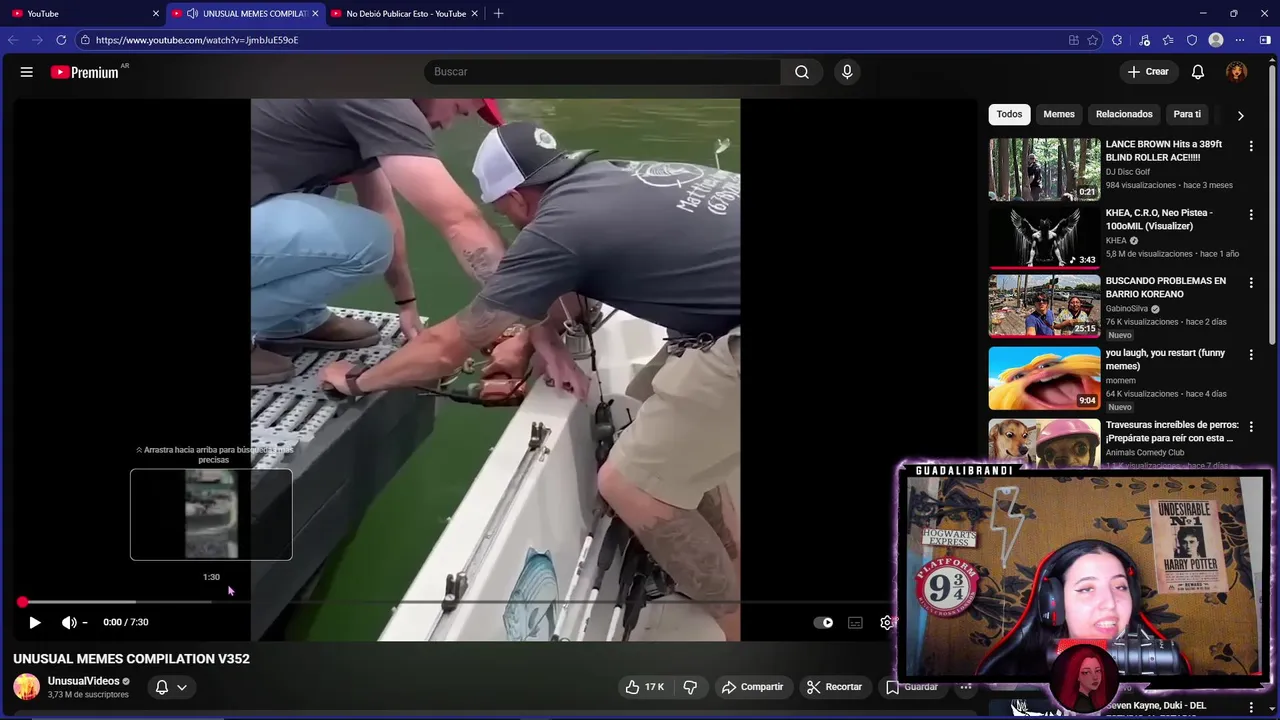Open the UnusualVideos channel name link

[x=83, y=681]
